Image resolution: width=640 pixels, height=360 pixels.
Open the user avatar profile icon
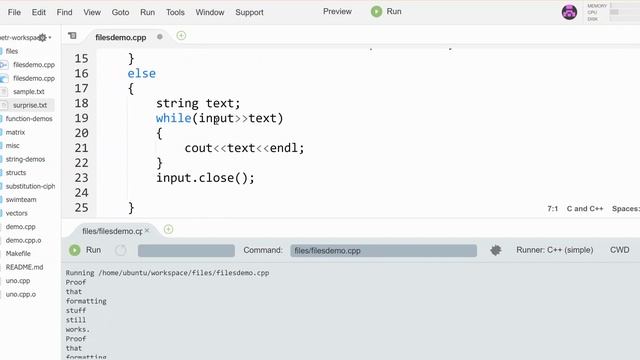[x=569, y=12]
